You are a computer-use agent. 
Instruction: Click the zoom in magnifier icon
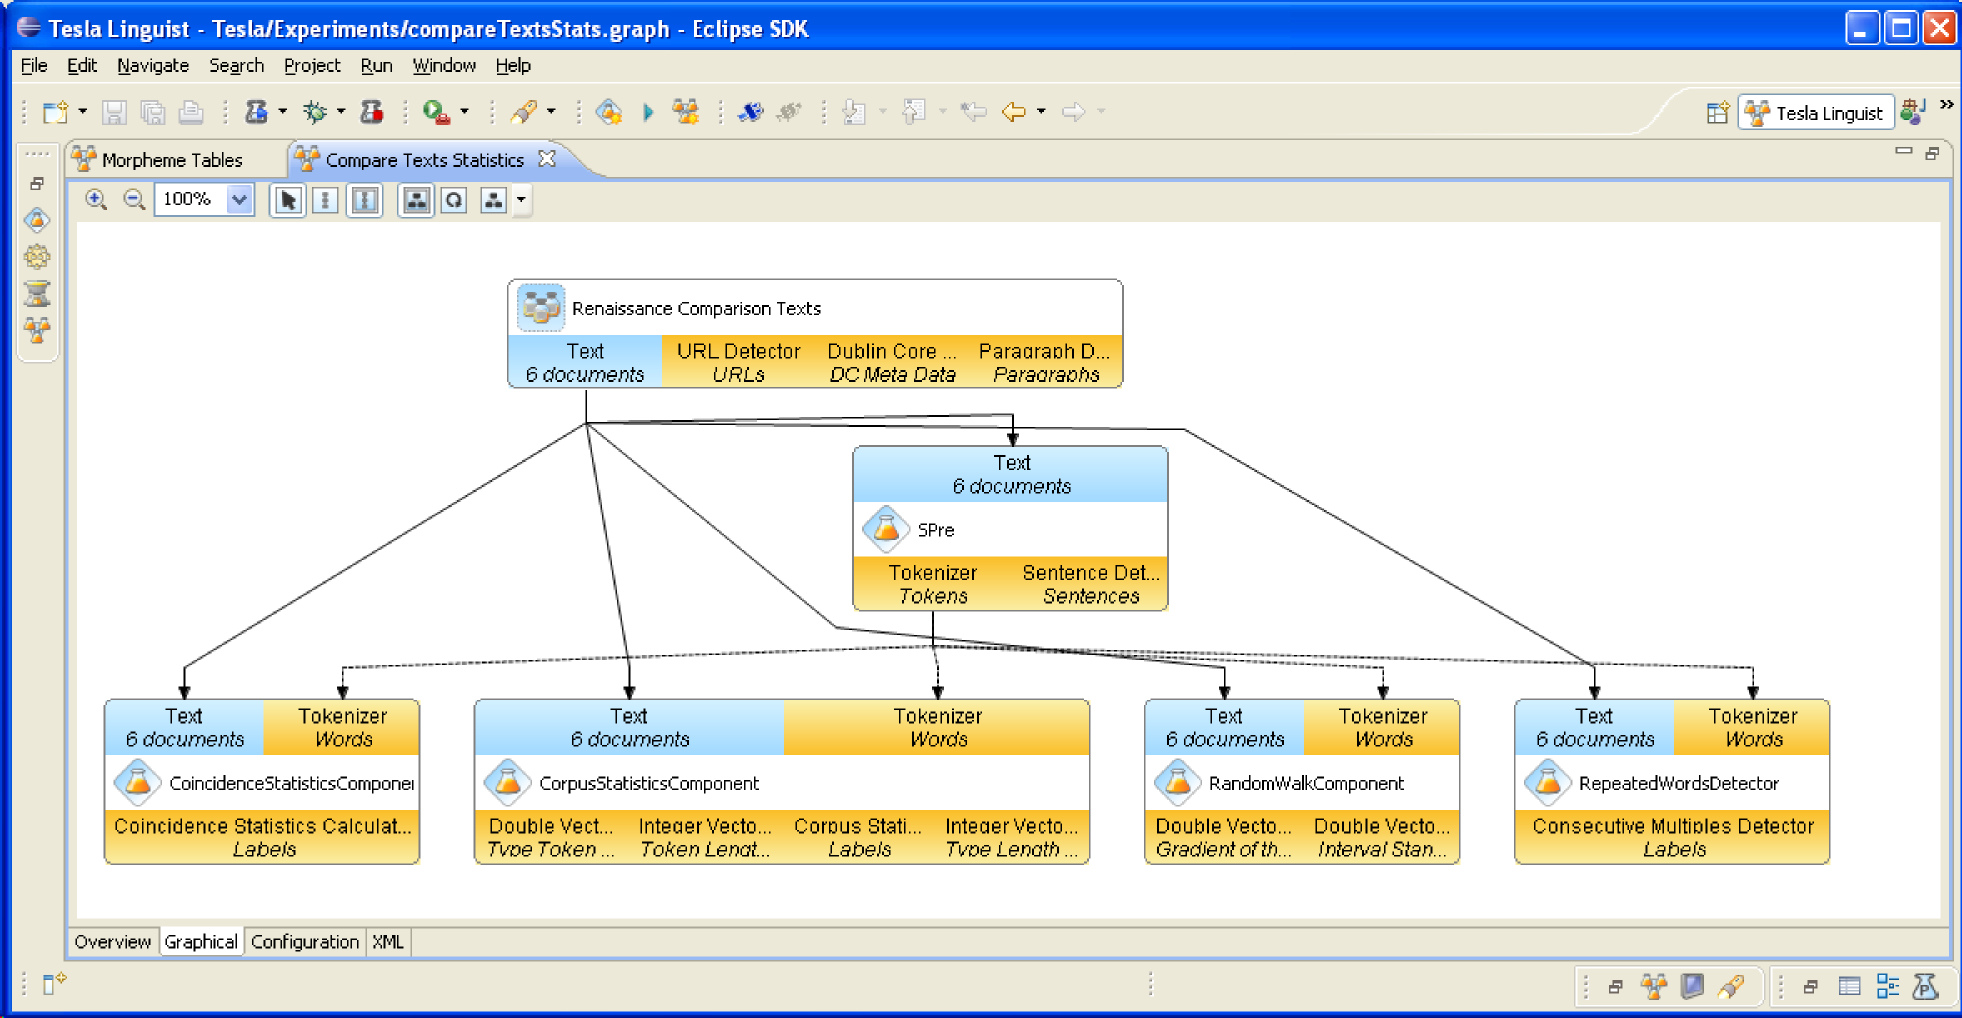click(96, 199)
